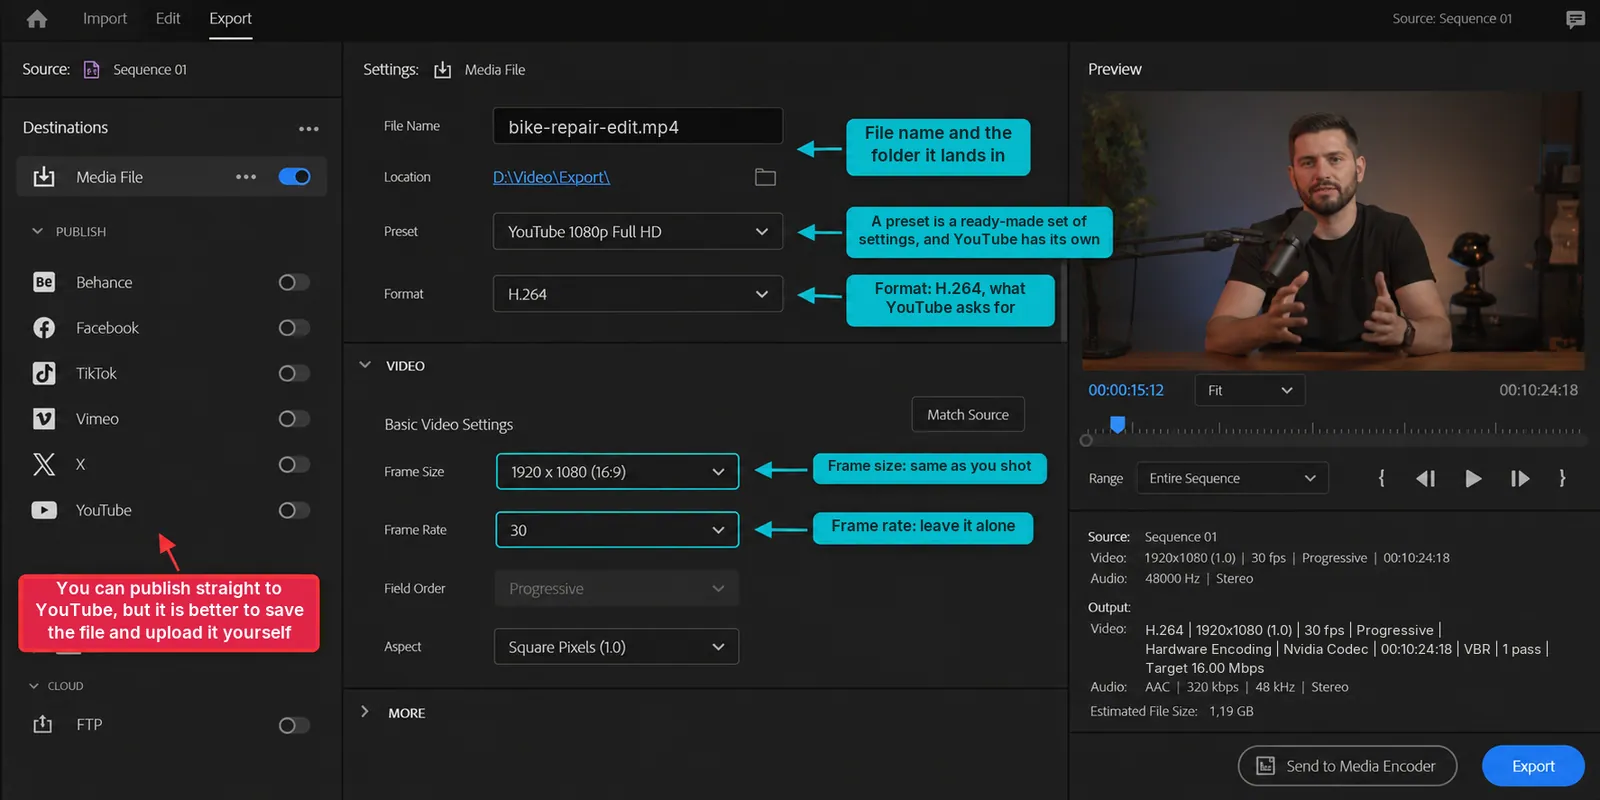Click the FTP upload icon

43,724
